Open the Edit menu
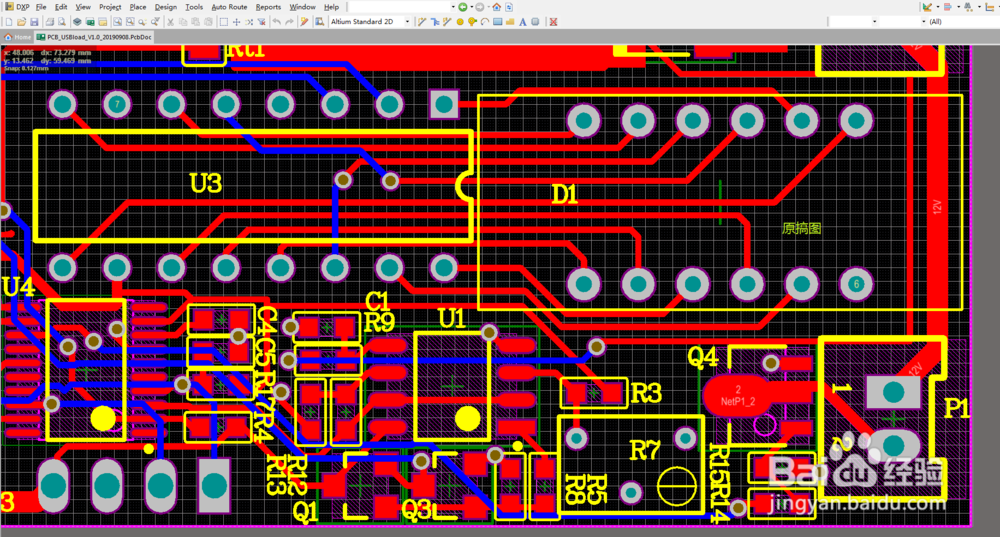This screenshot has height=537, width=1000. pyautogui.click(x=61, y=7)
